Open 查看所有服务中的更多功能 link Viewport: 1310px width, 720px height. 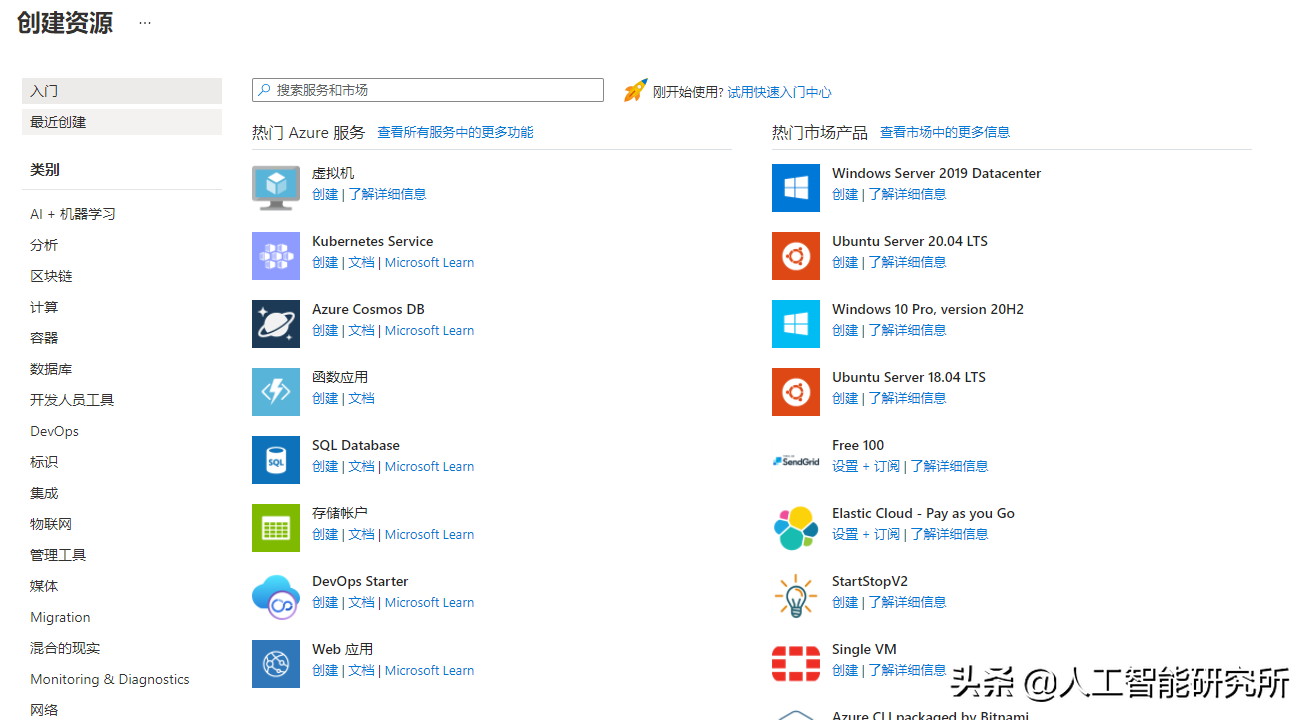[x=455, y=132]
